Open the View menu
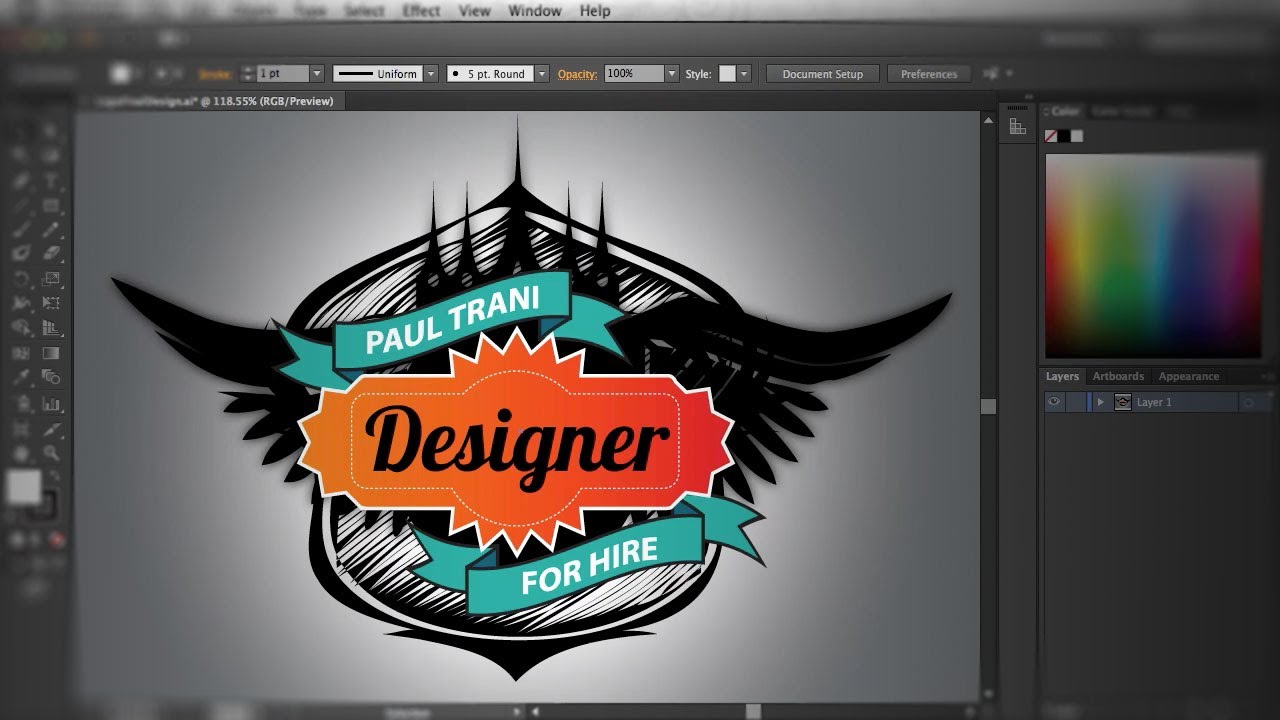1280x720 pixels. [474, 11]
